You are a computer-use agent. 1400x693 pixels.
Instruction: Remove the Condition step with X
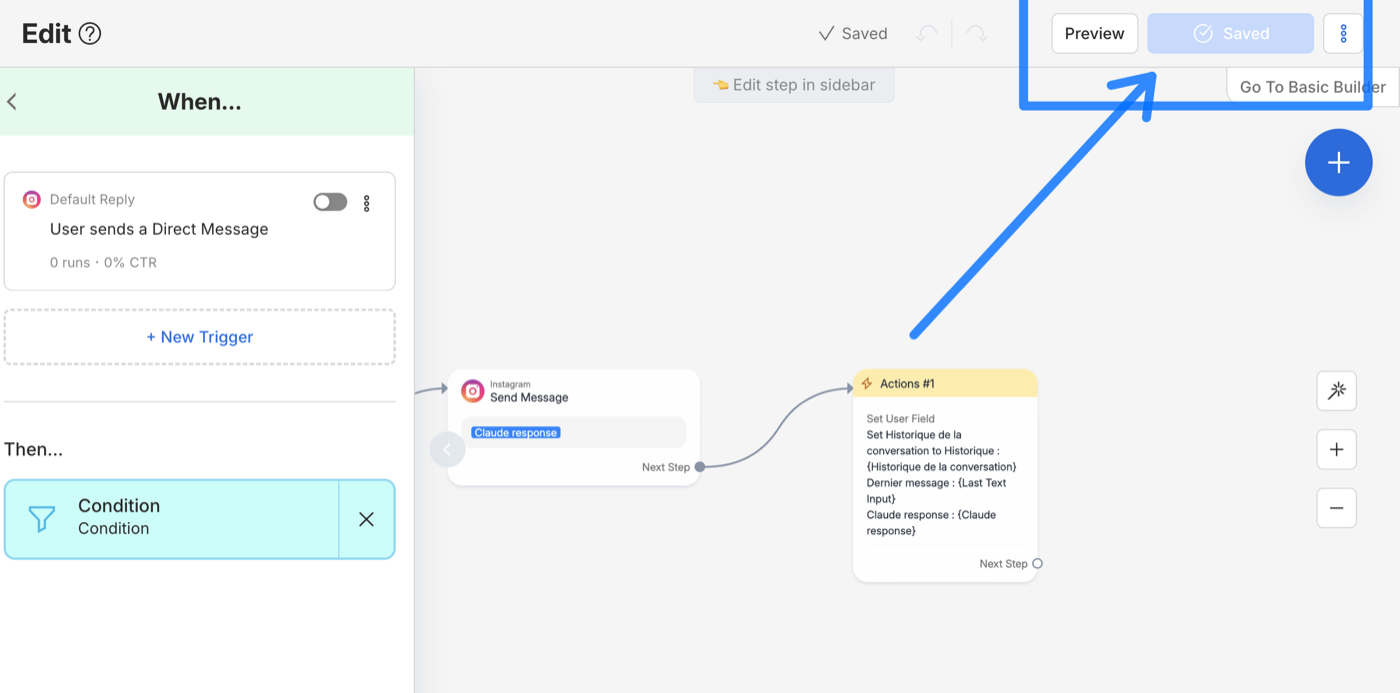366,519
